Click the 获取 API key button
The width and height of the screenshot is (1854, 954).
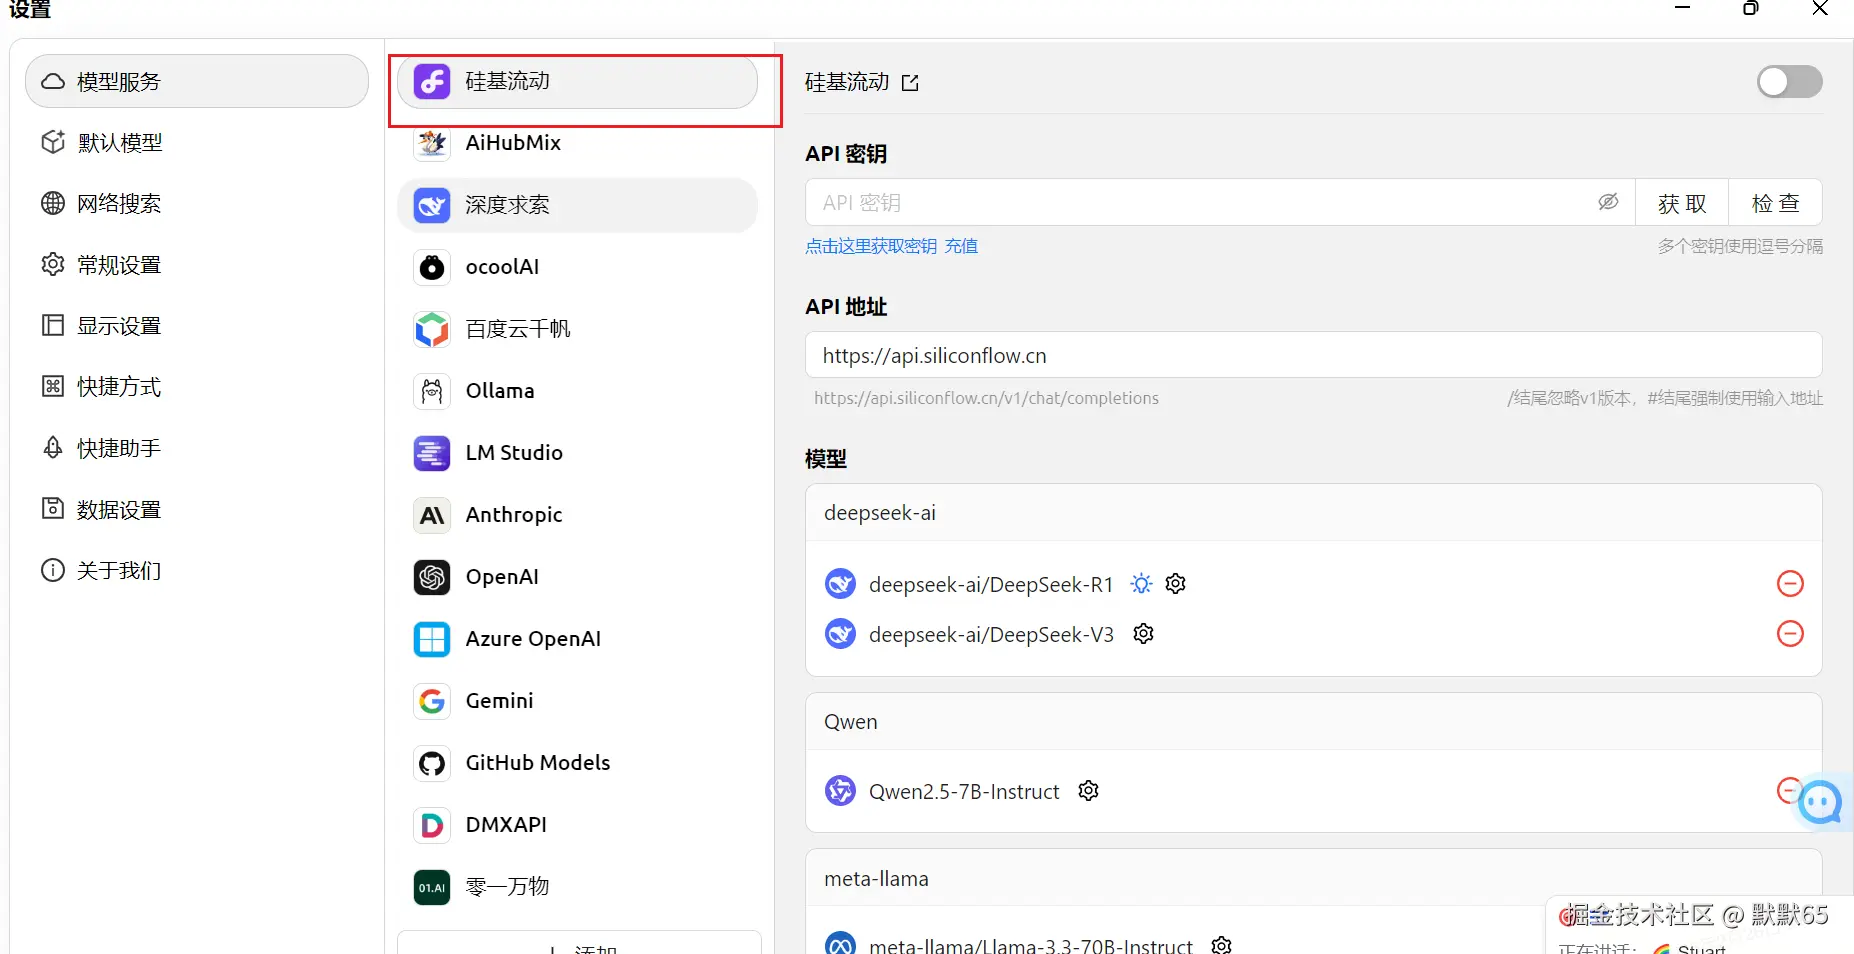click(x=1682, y=203)
